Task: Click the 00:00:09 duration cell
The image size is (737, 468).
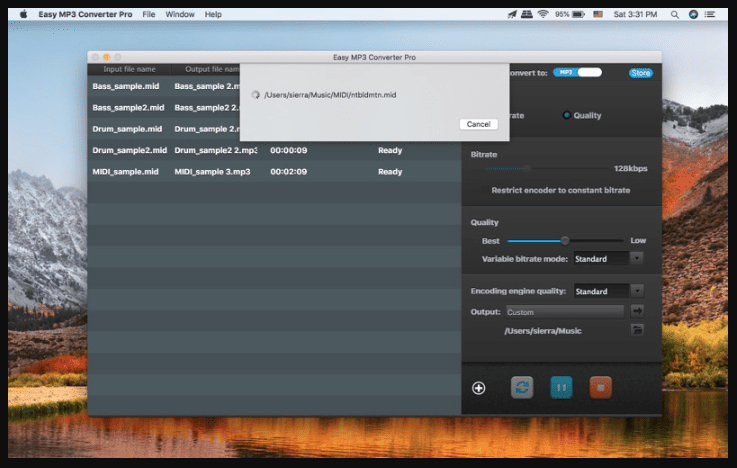Action: click(288, 150)
